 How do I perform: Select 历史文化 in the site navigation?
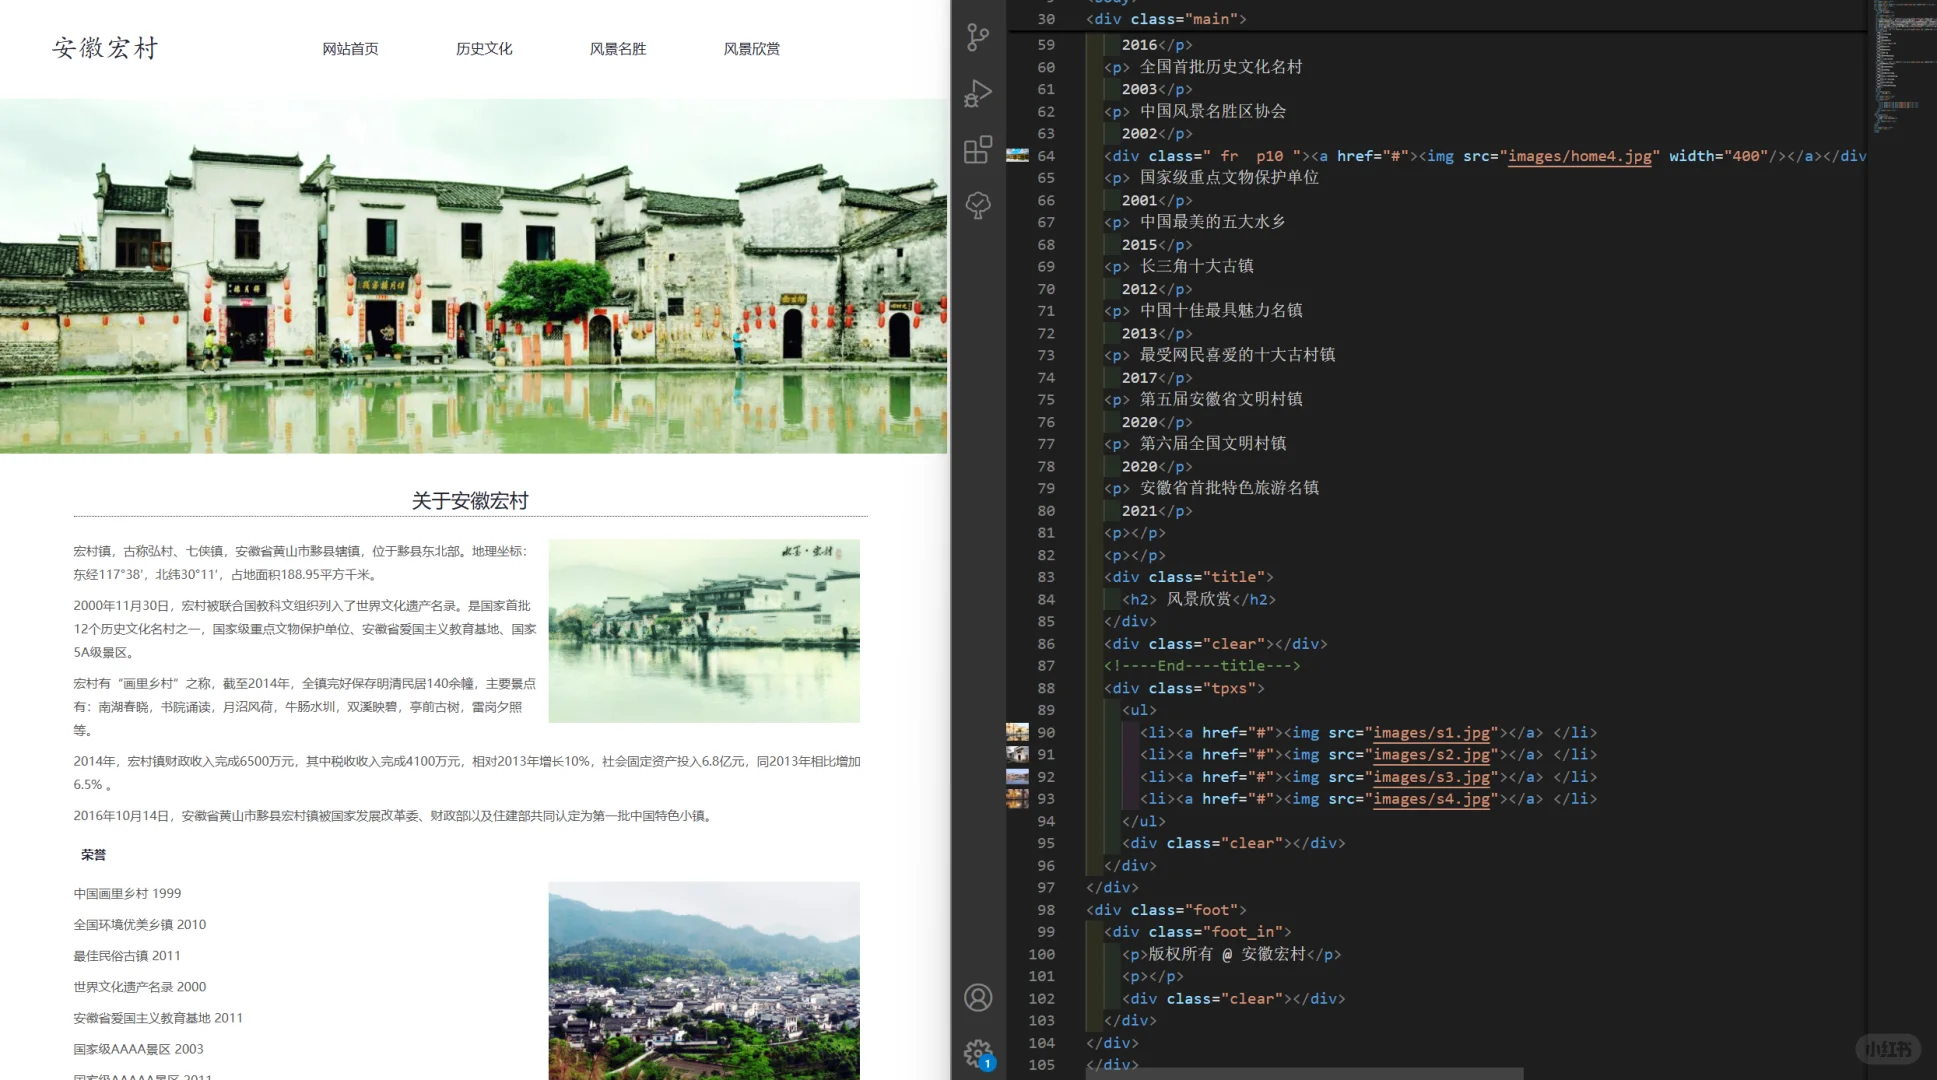tap(484, 48)
